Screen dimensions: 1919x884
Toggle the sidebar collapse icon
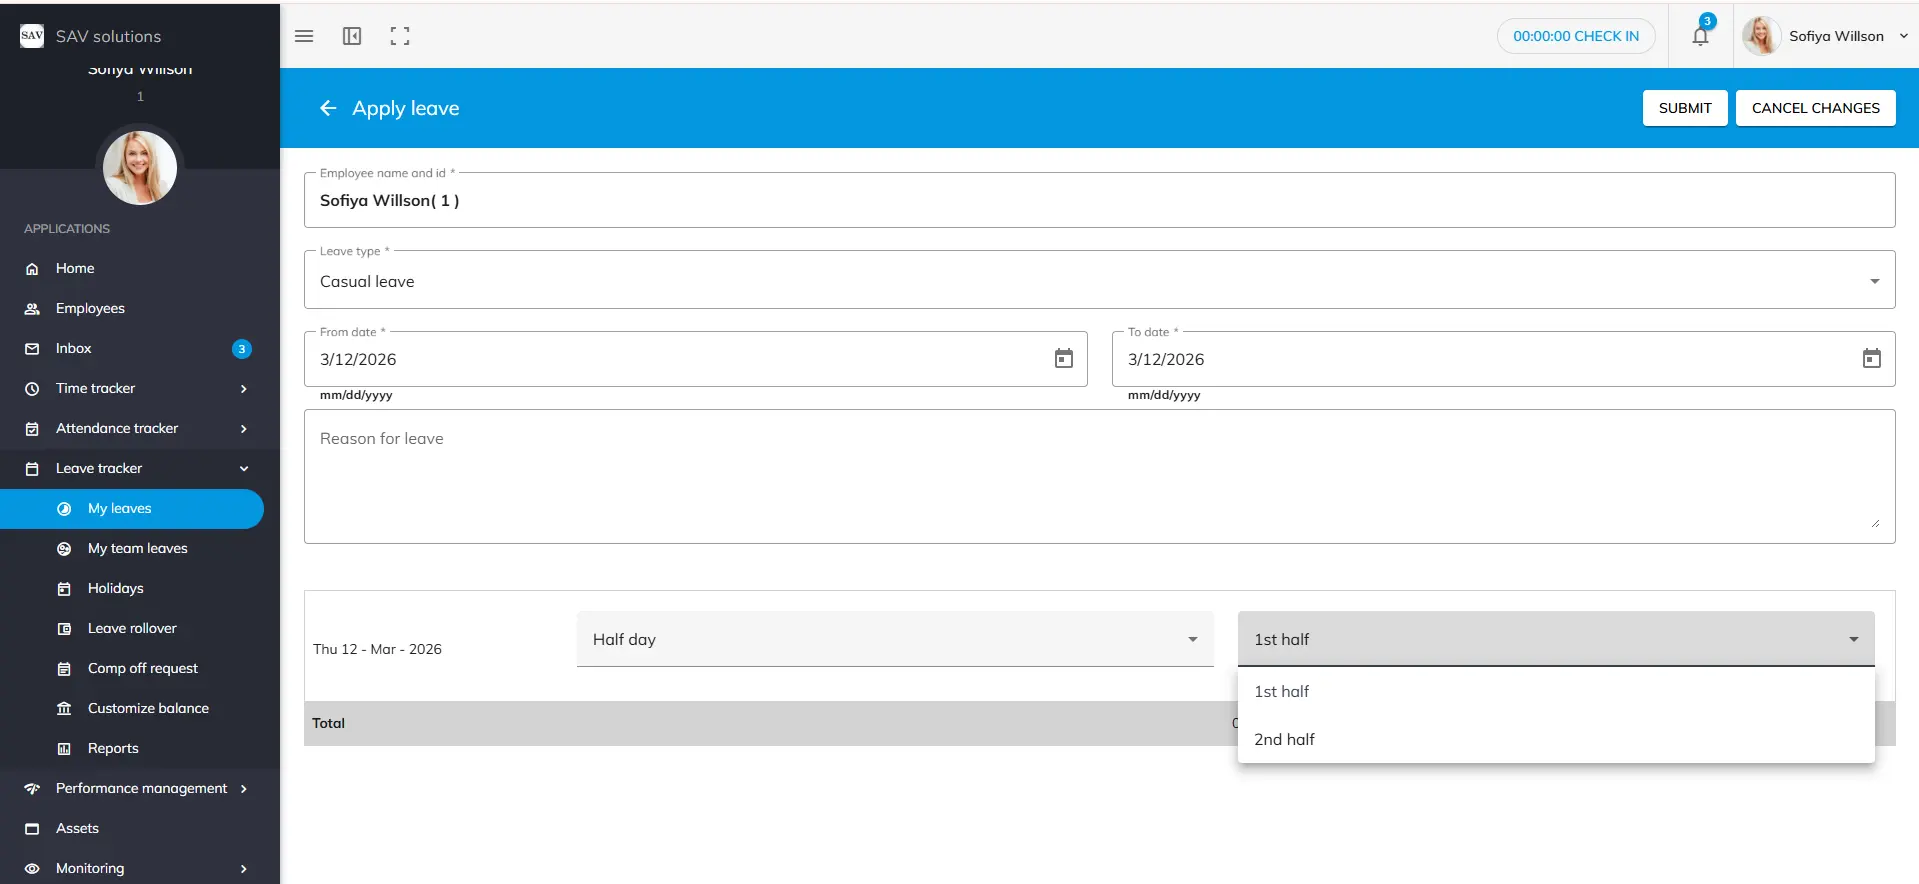point(352,36)
